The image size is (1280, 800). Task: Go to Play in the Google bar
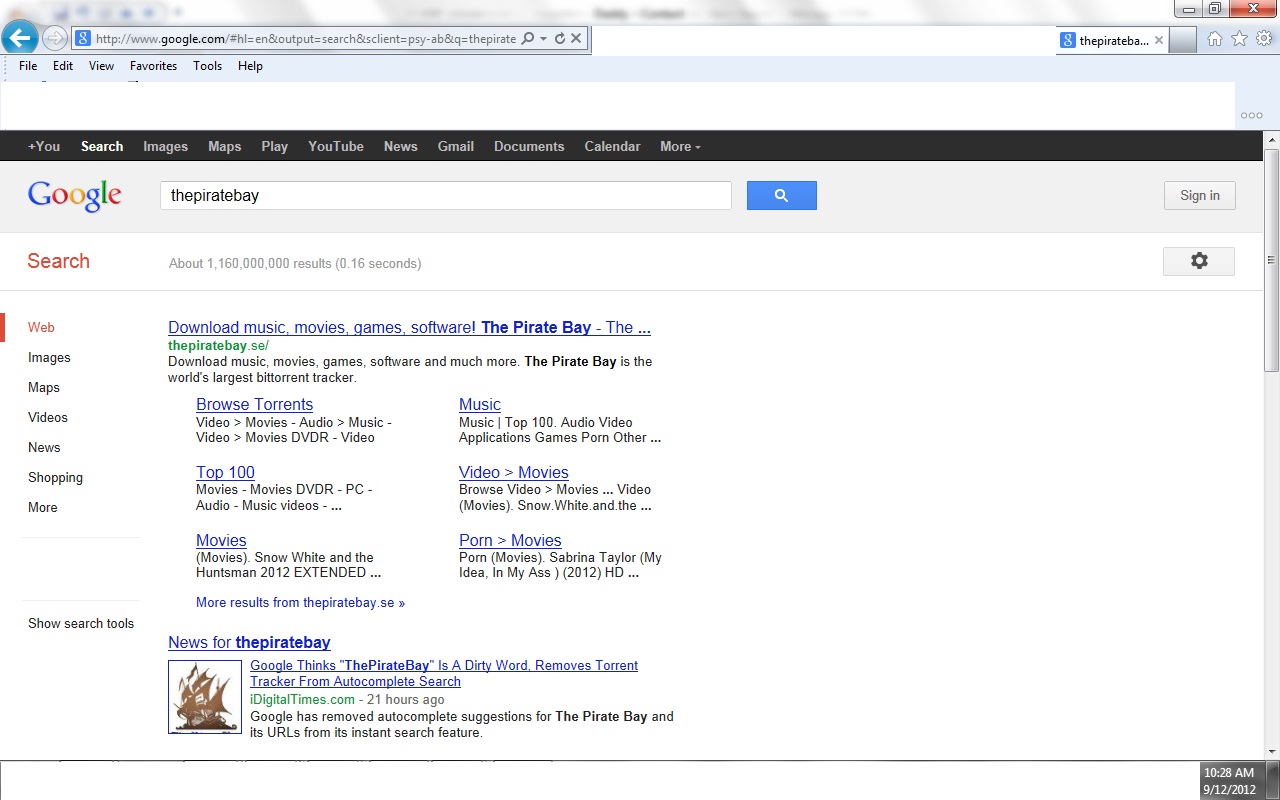click(275, 146)
